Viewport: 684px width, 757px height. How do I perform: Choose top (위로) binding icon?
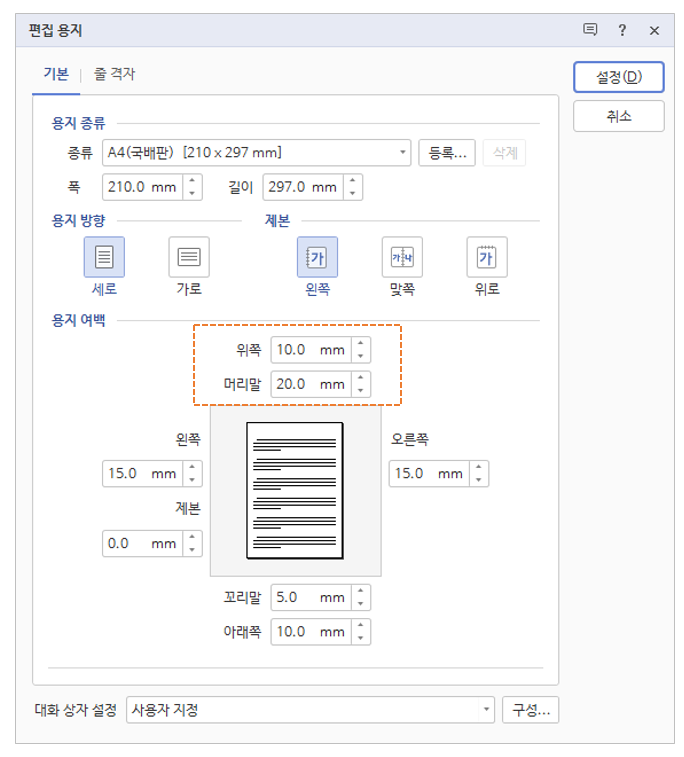[x=487, y=257]
